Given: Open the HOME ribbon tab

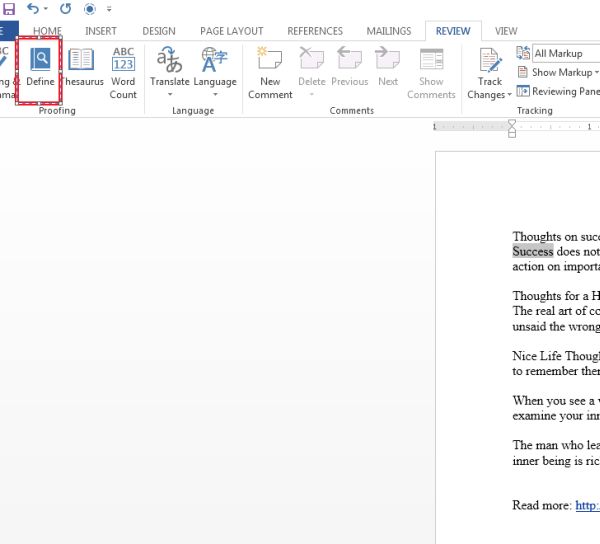Looking at the screenshot, I should click(x=47, y=31).
